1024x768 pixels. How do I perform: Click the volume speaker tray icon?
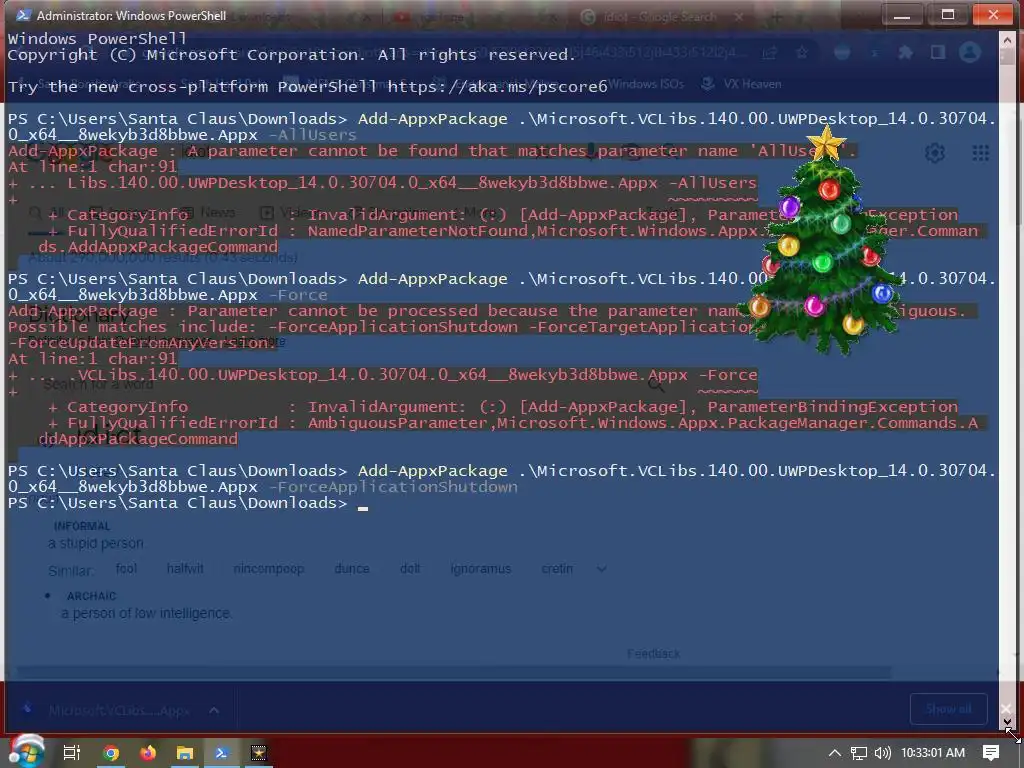tap(882, 753)
